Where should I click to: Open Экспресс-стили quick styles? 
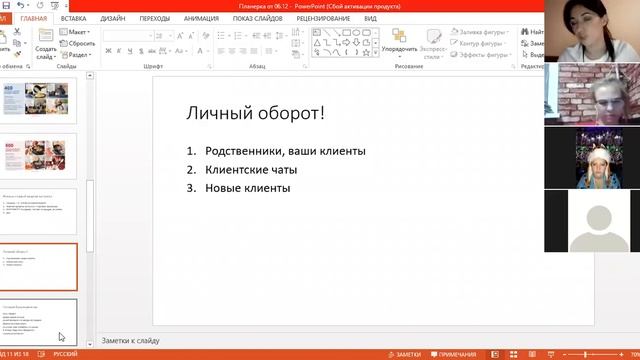[433, 44]
